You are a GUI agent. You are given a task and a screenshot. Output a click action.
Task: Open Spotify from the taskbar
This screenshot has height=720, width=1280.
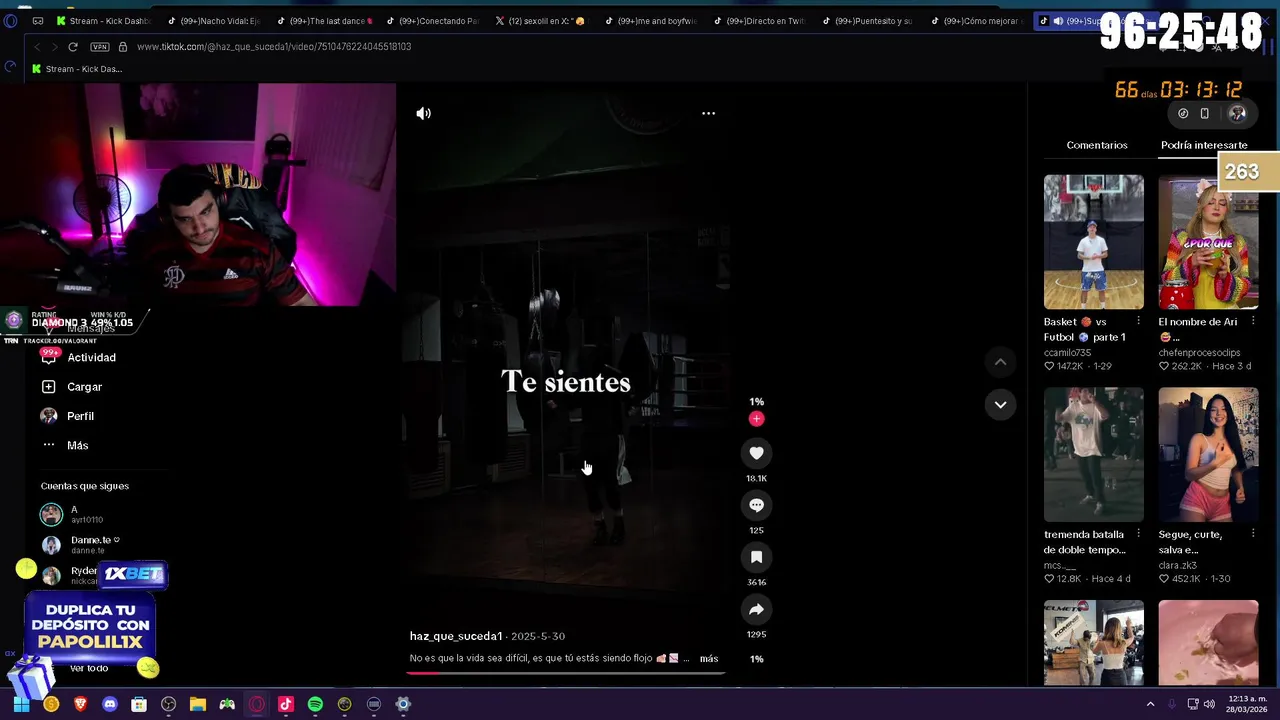315,705
